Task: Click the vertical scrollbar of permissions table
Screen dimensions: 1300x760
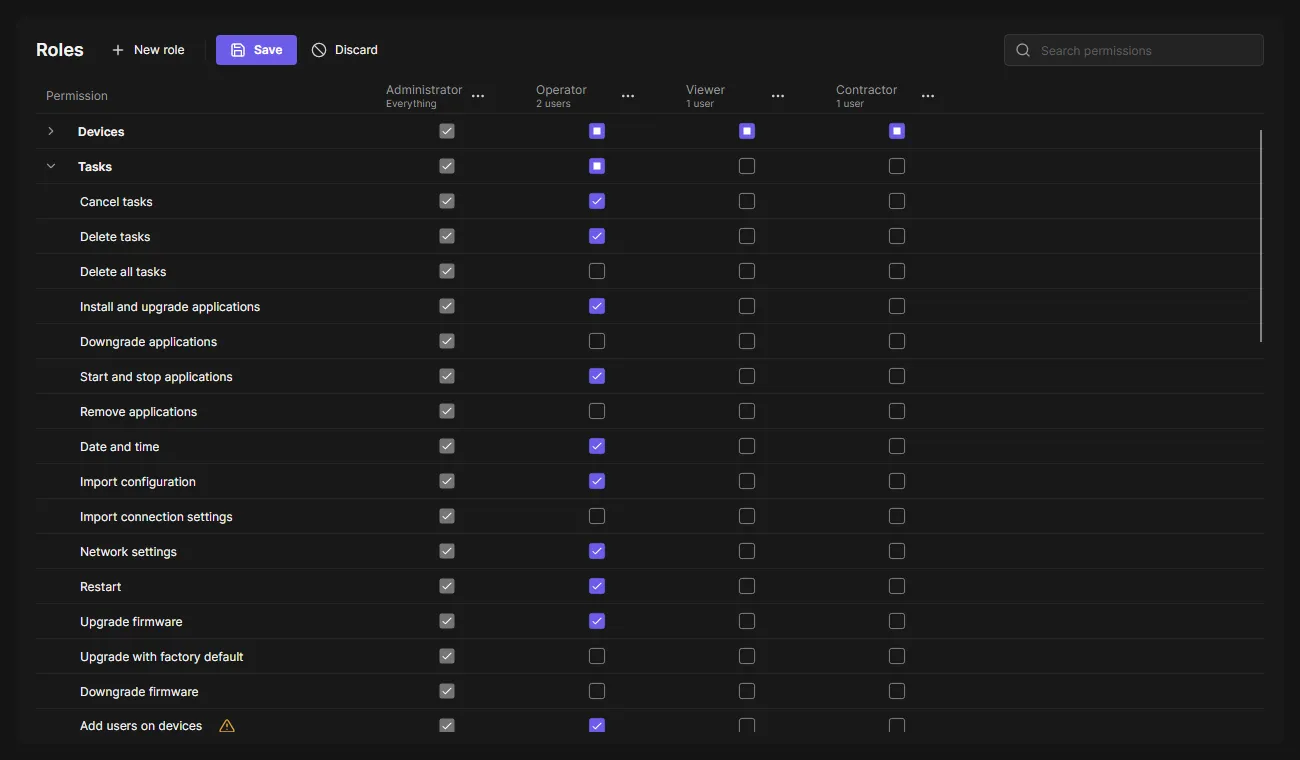Action: point(1261,236)
